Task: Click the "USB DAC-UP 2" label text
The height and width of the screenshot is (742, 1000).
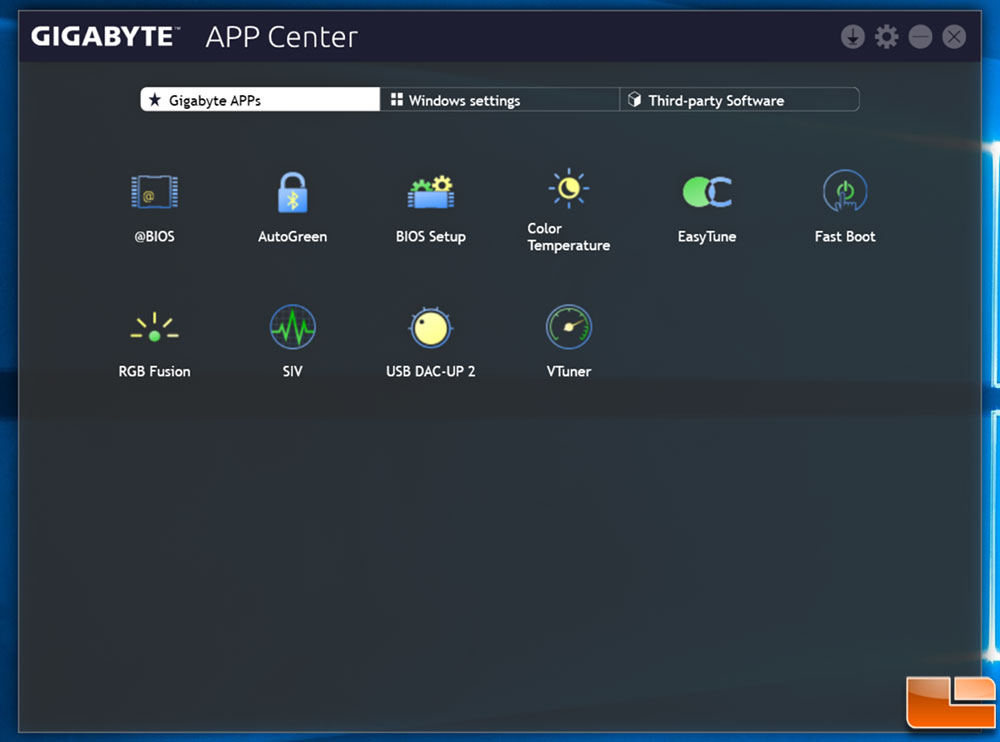Action: click(x=431, y=371)
